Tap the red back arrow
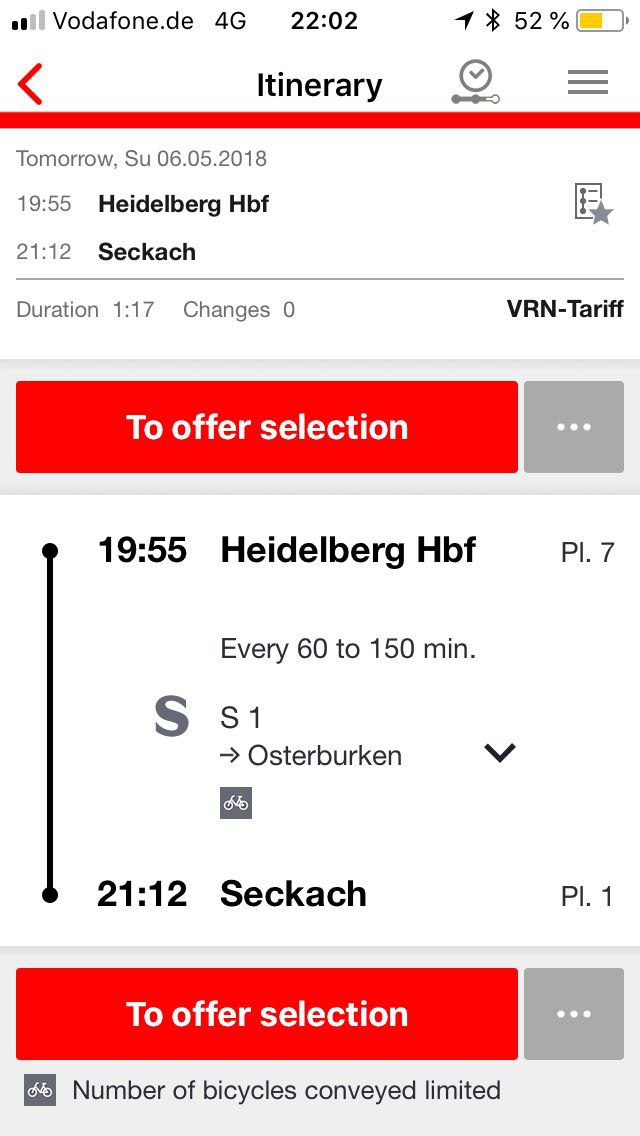640x1136 pixels. click(31, 84)
